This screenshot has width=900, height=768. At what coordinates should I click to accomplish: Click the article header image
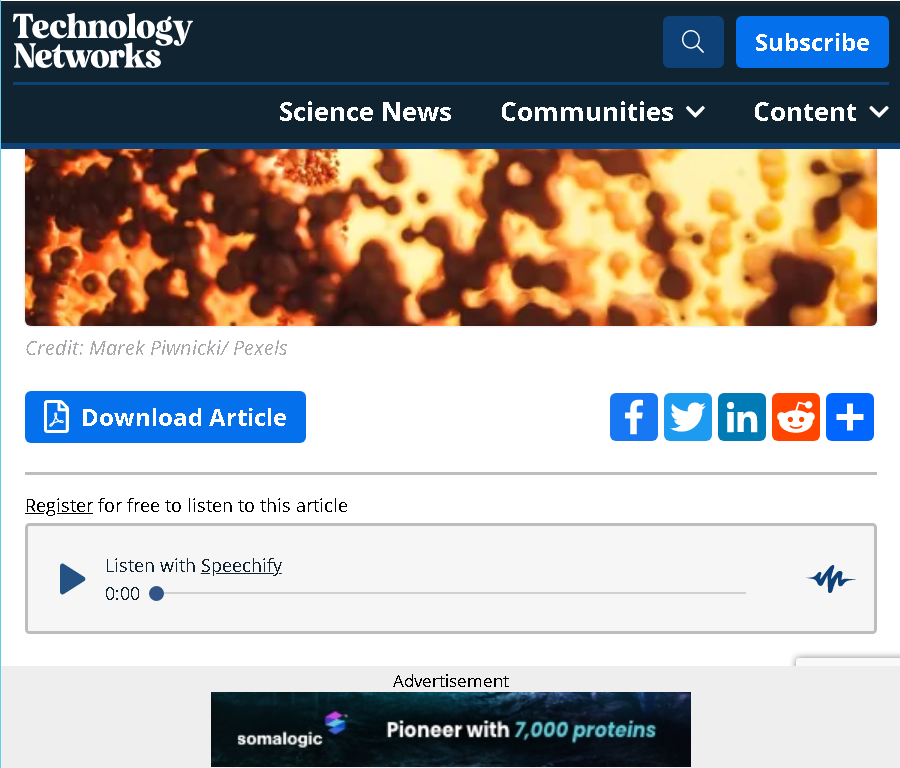(451, 237)
